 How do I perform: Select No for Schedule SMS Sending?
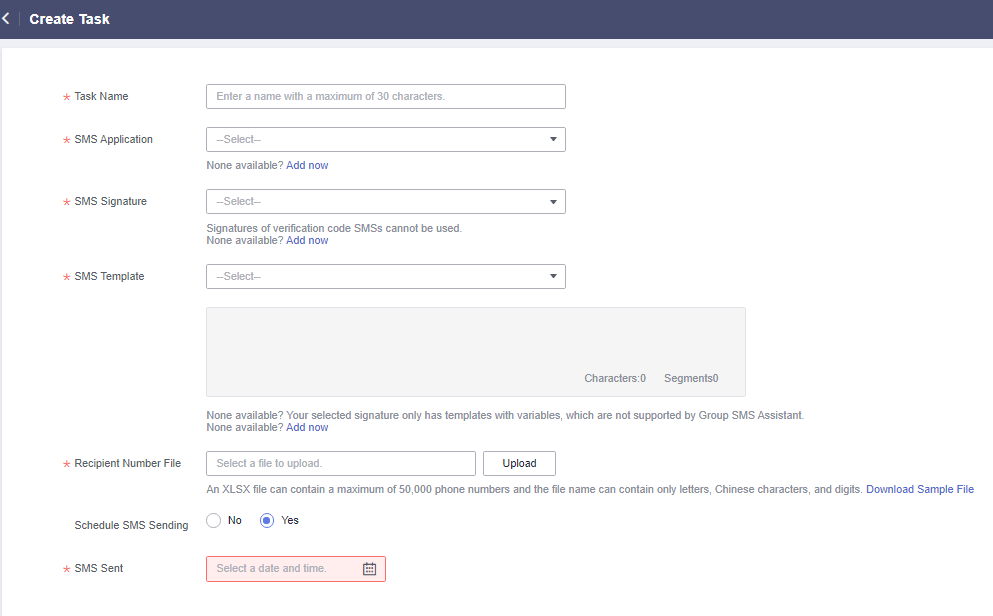tap(213, 520)
